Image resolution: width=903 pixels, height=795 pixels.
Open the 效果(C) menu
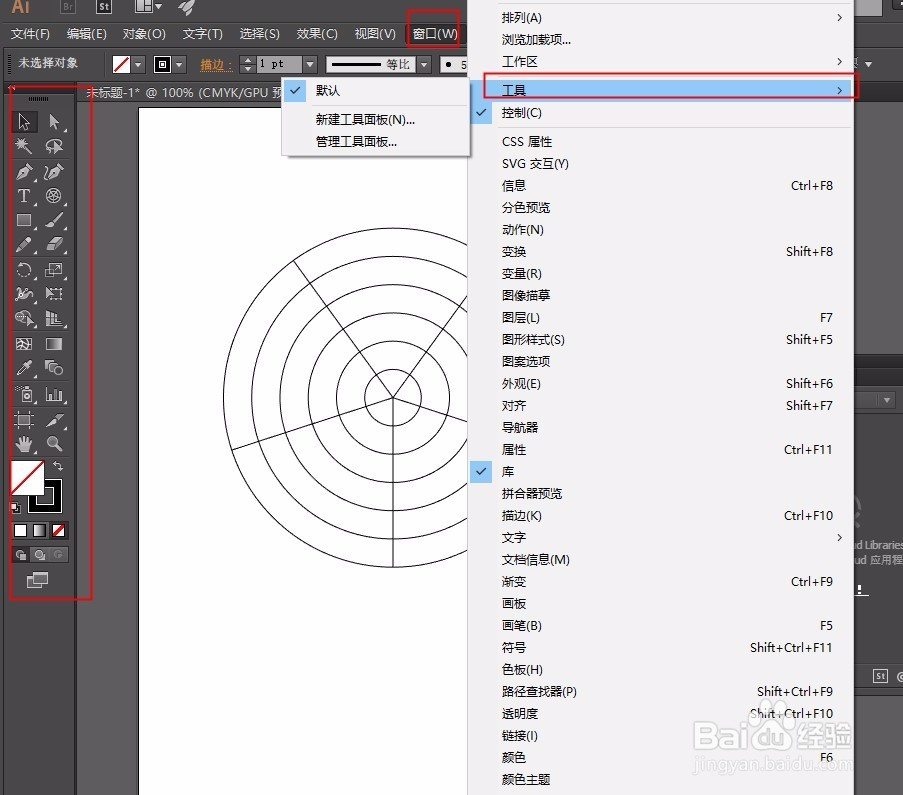(x=317, y=34)
